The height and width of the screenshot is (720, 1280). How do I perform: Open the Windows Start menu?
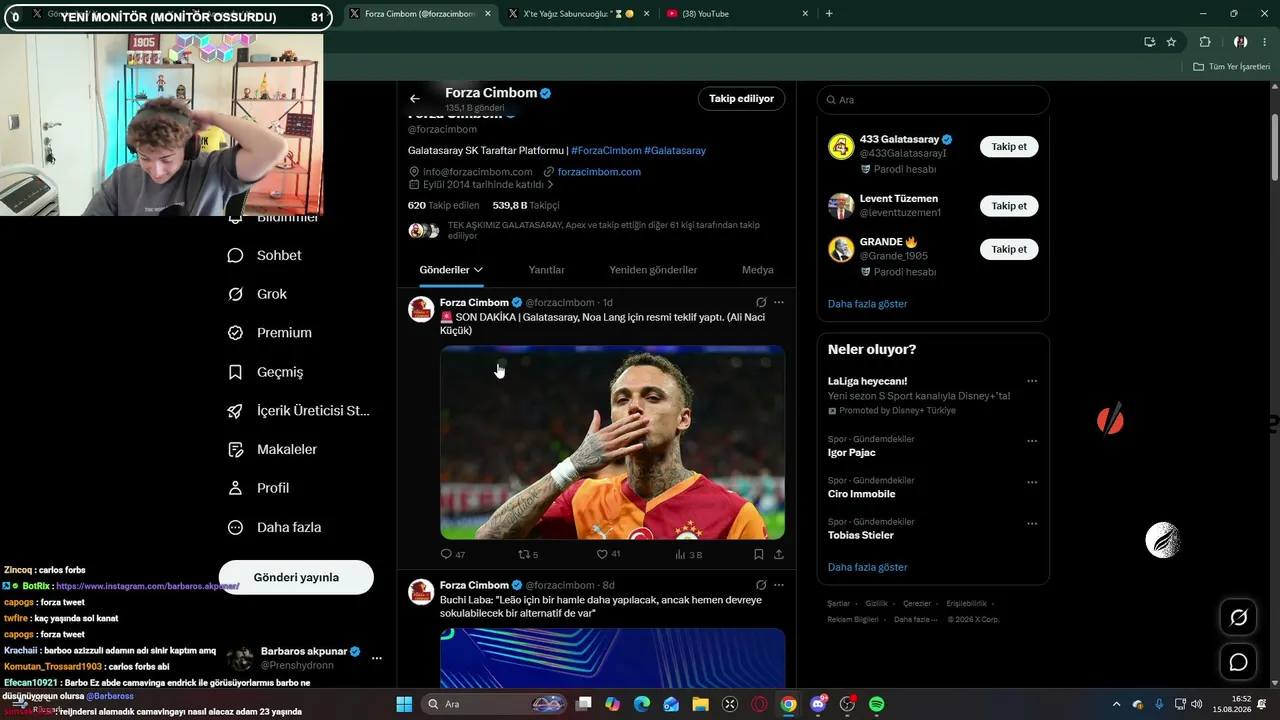pyautogui.click(x=404, y=704)
